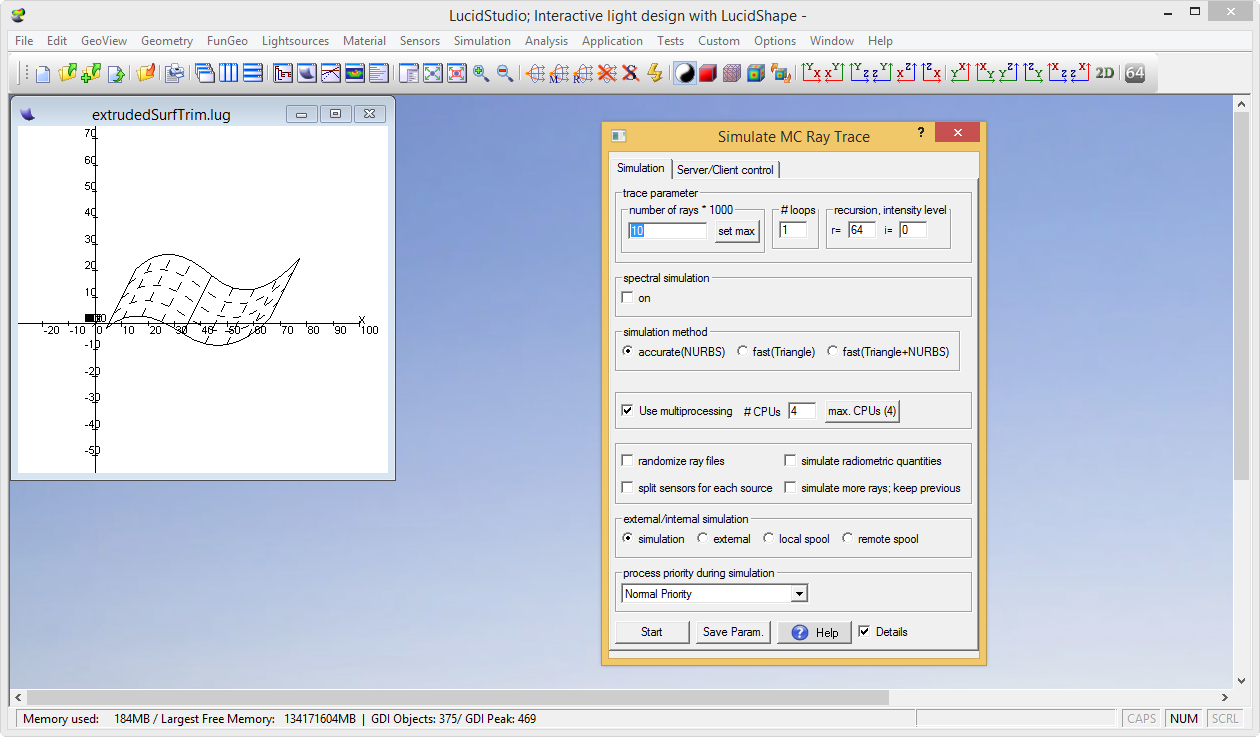
Task: Check the randomize ray files option
Action: (628, 461)
